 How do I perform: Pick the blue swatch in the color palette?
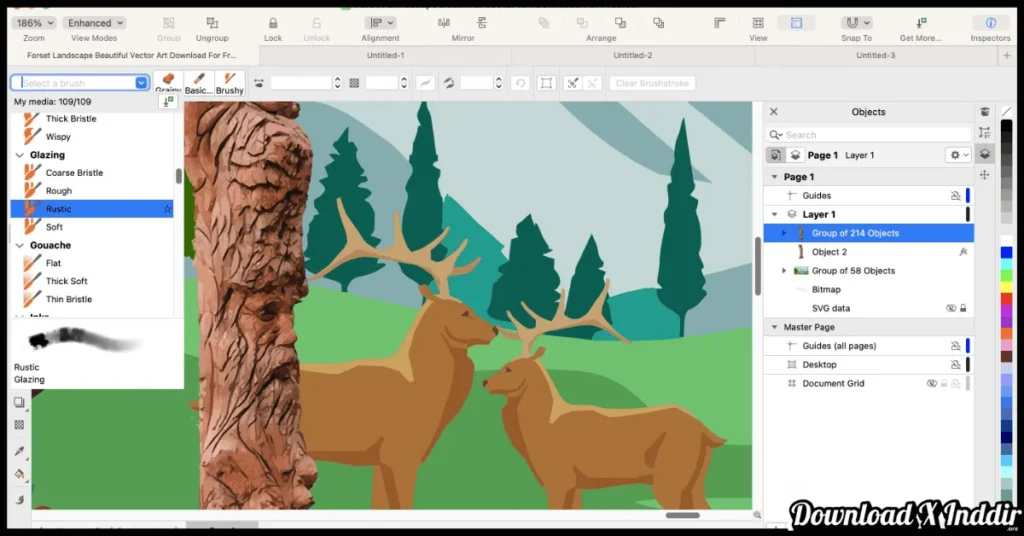pos(1006,253)
